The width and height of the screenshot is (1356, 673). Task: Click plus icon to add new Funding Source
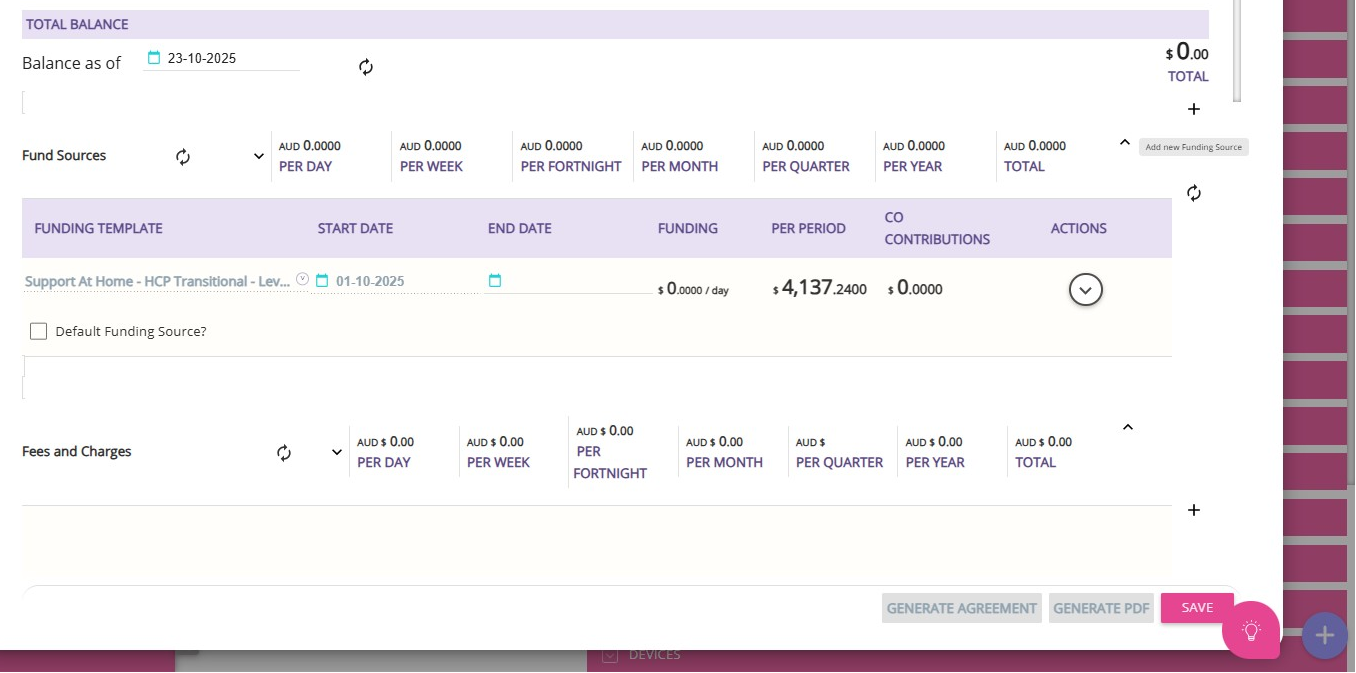click(1193, 109)
